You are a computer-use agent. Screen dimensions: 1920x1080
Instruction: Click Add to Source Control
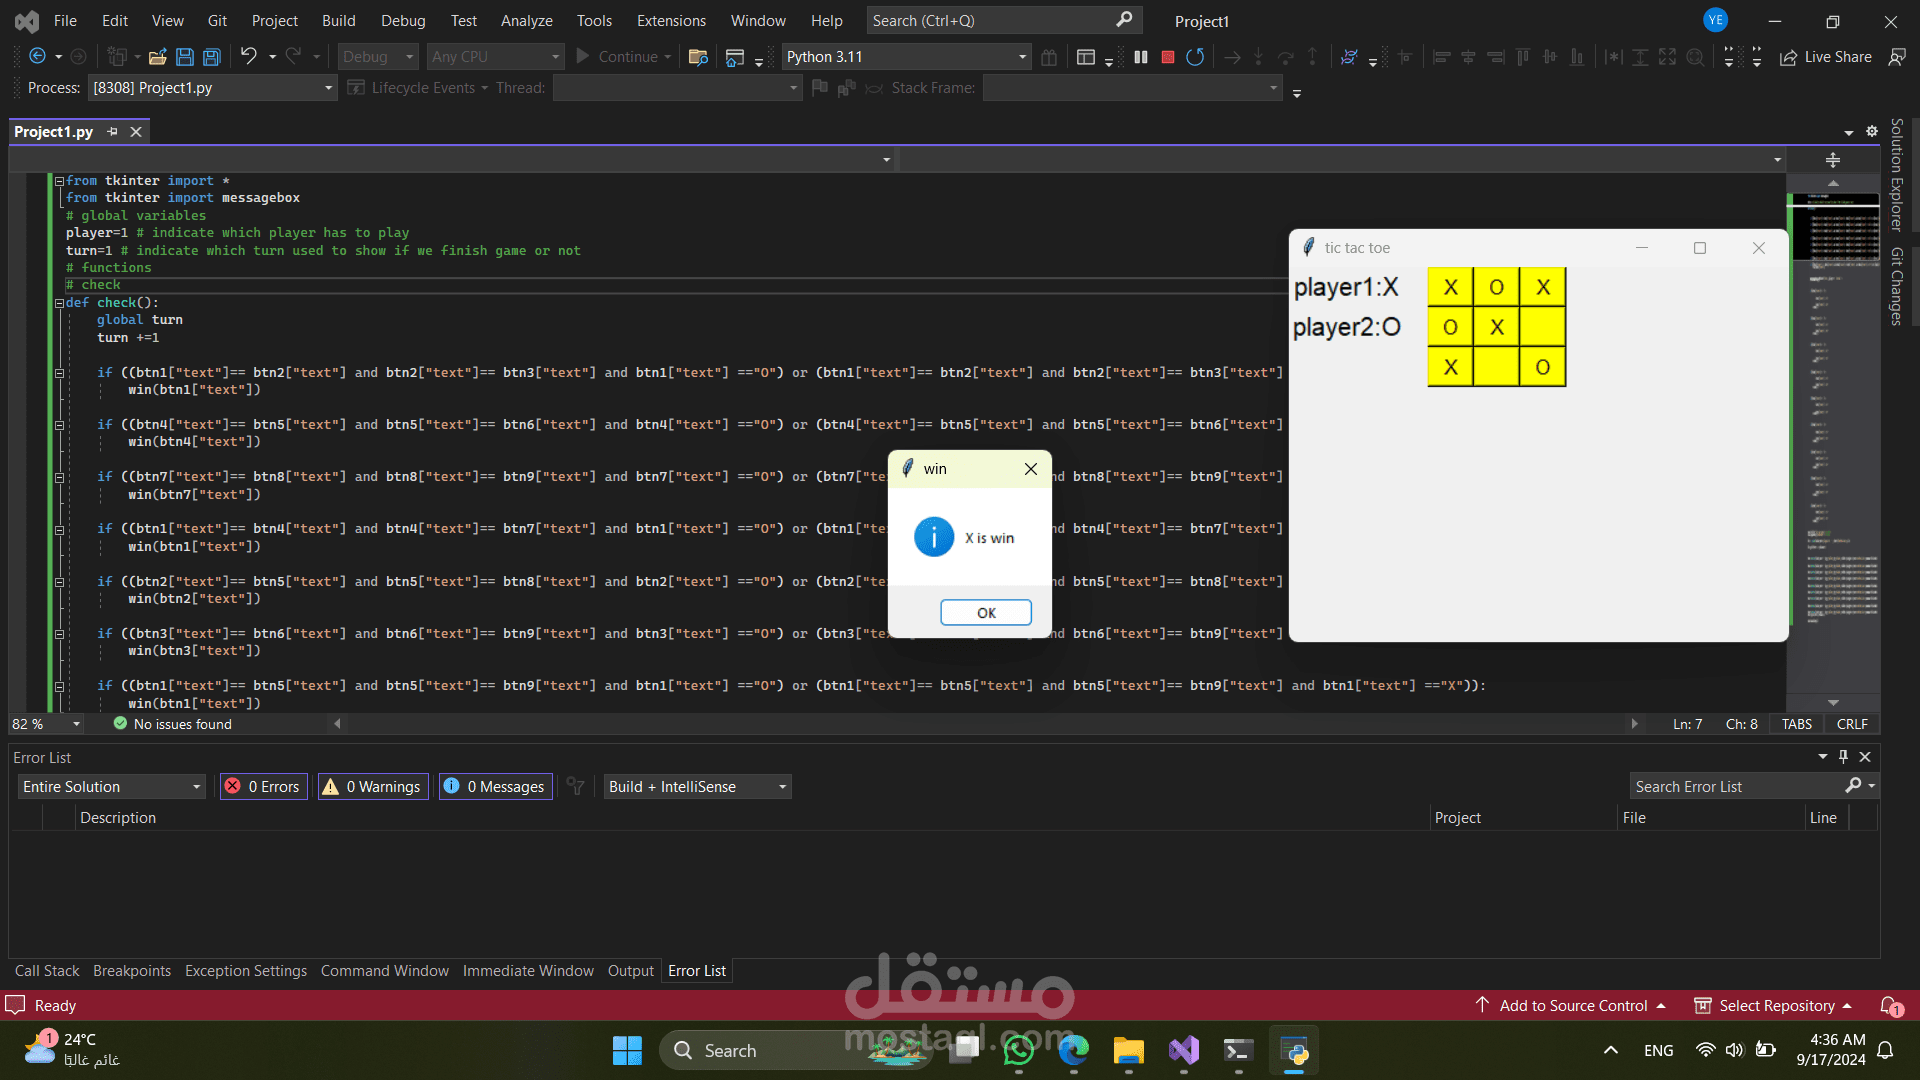click(1572, 1006)
